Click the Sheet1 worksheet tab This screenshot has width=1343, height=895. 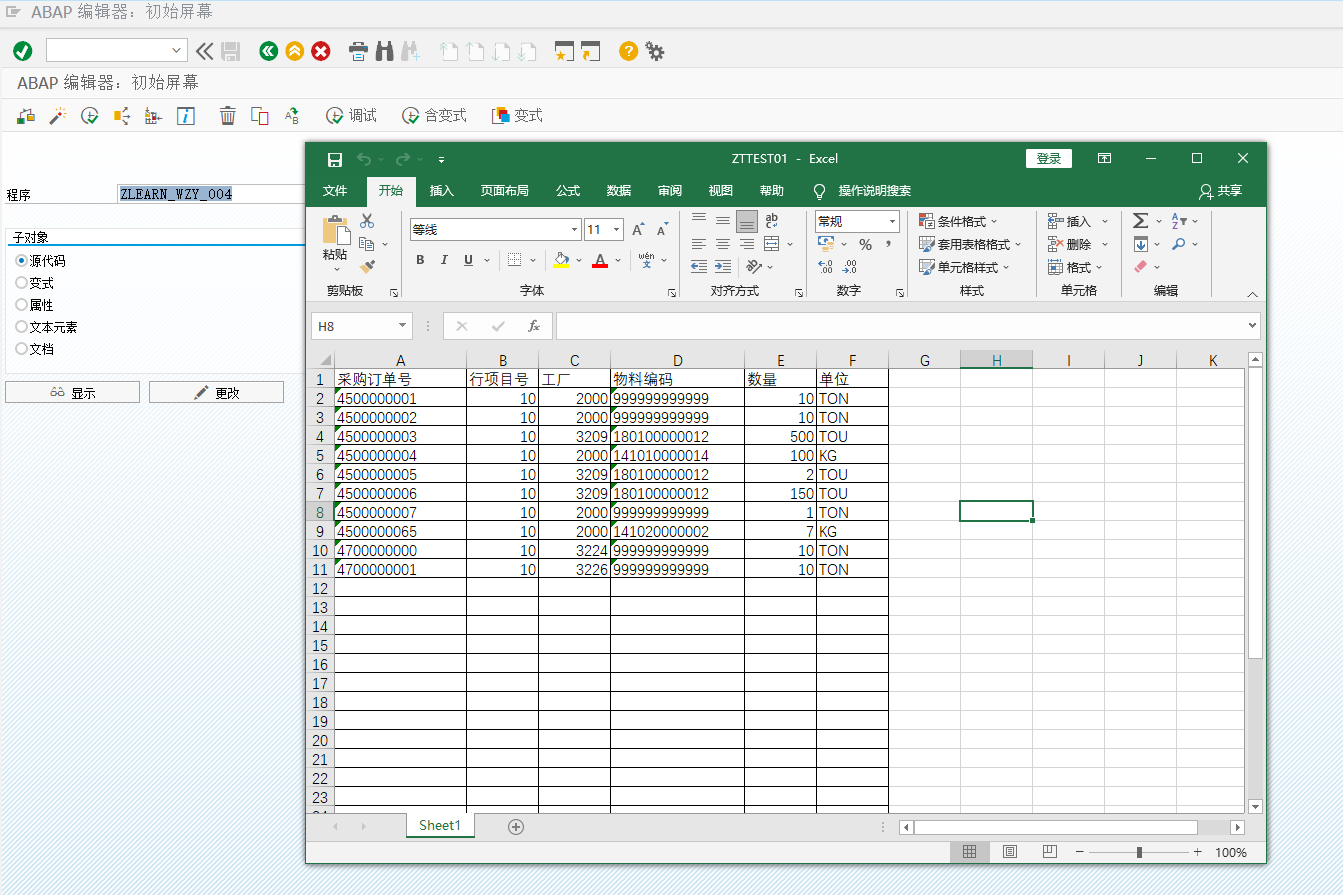(x=439, y=826)
